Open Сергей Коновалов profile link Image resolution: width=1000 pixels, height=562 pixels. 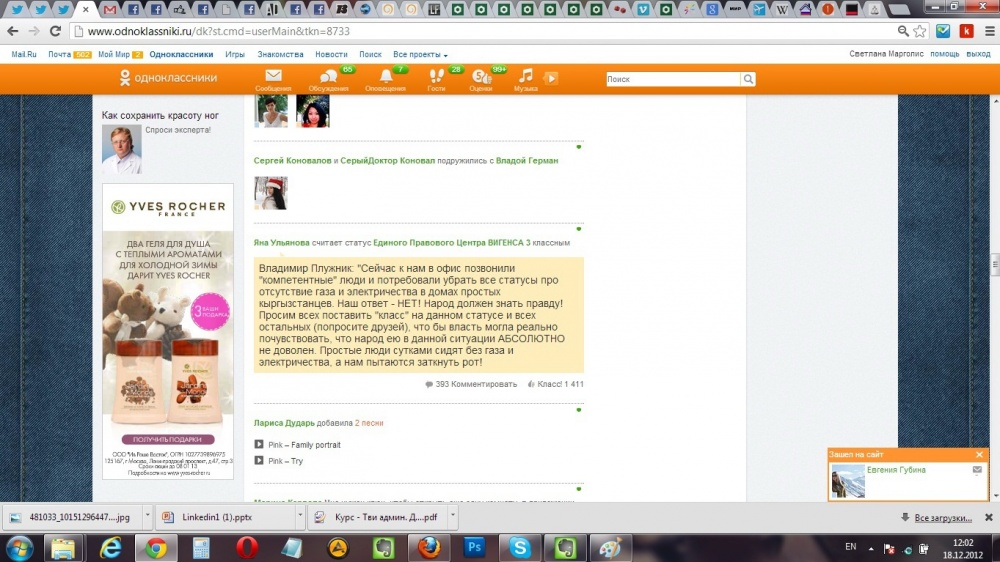[x=292, y=161]
